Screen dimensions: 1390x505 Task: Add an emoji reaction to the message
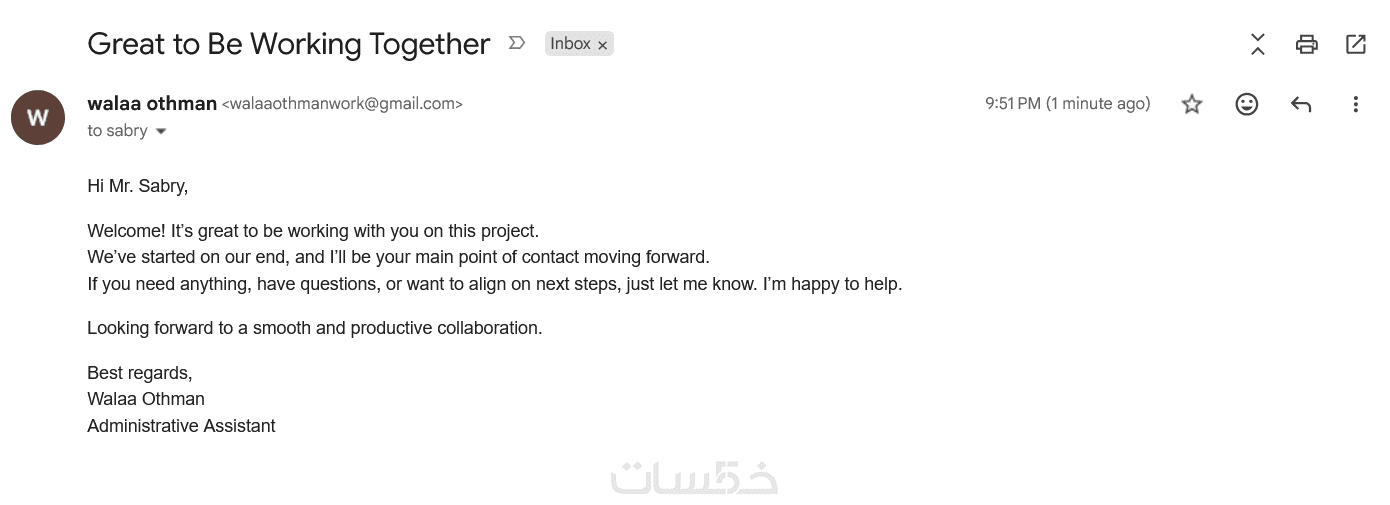click(x=1246, y=104)
